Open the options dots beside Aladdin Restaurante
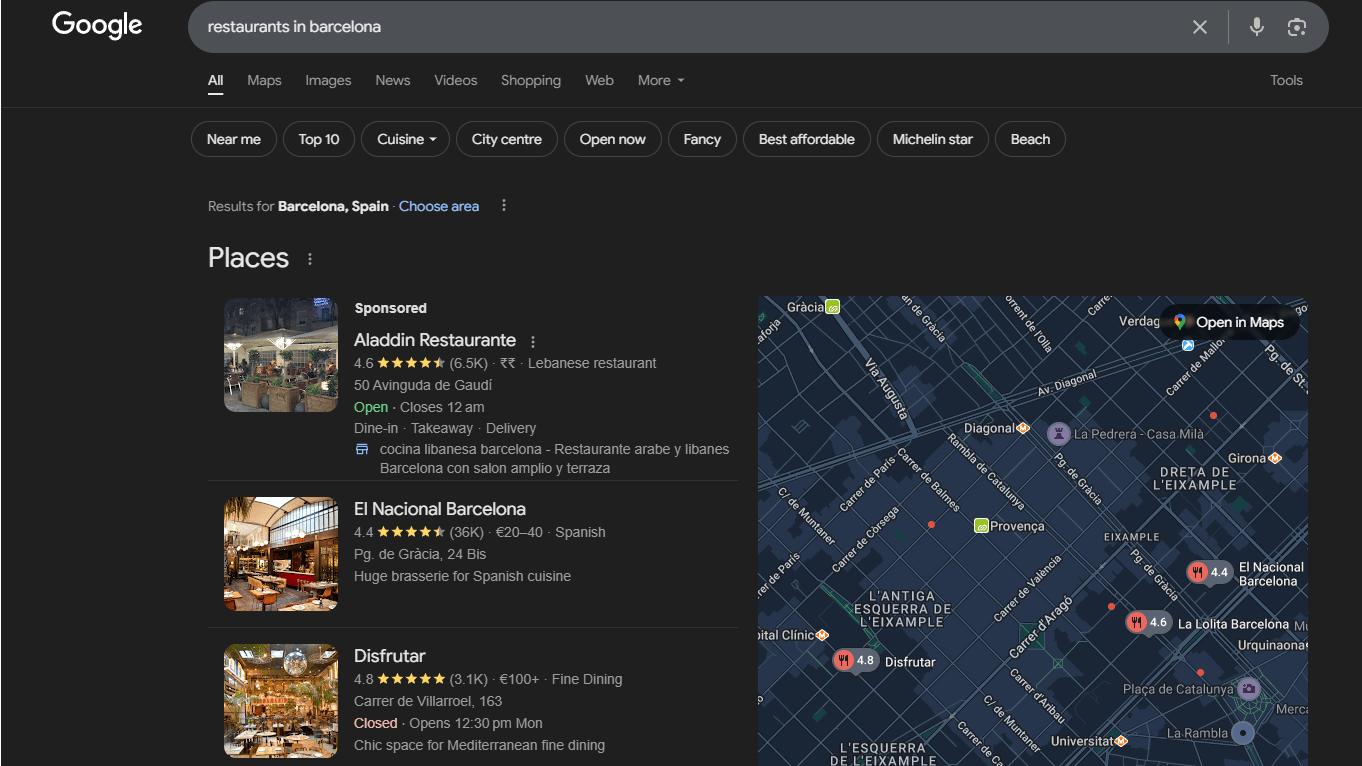The height and width of the screenshot is (766, 1362). [x=533, y=341]
